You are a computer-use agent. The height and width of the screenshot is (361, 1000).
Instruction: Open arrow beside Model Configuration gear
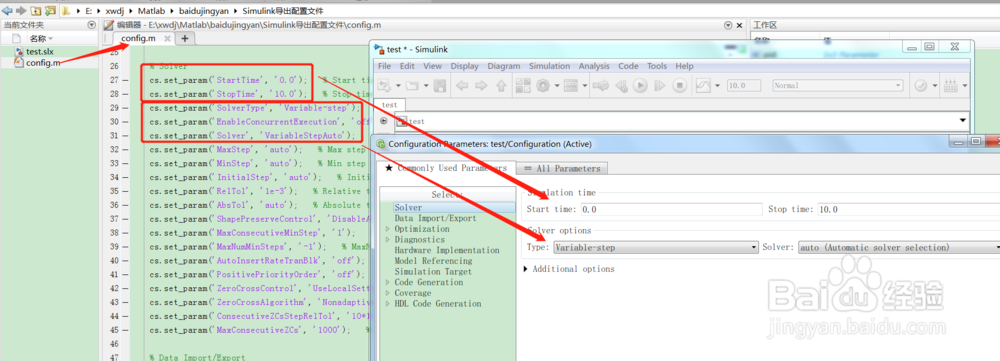(x=557, y=85)
